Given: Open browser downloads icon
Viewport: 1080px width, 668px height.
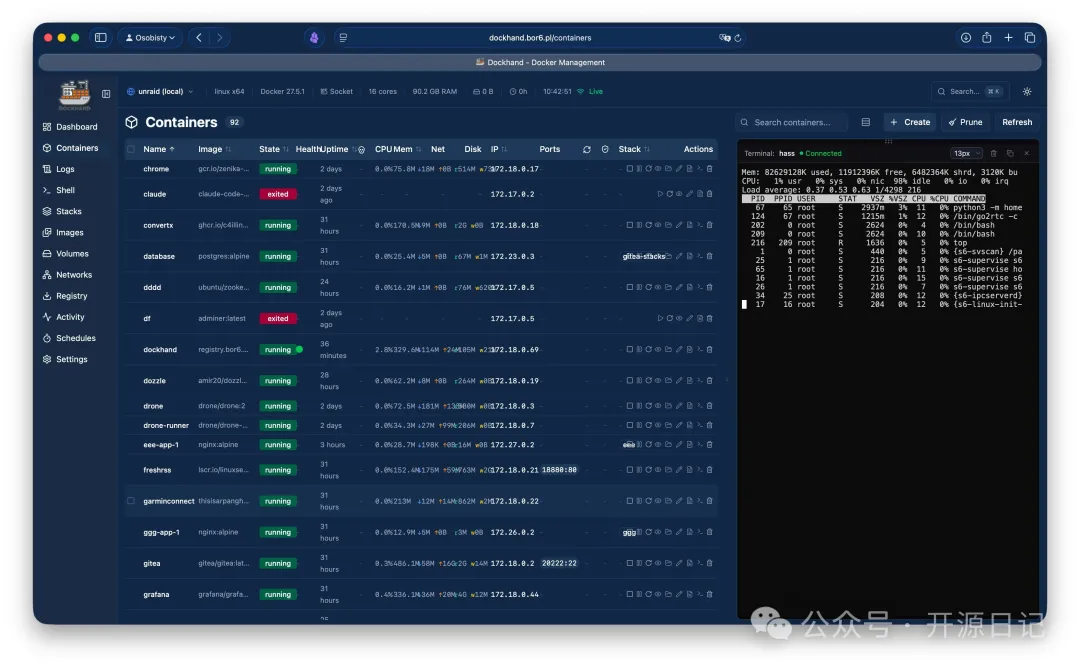Looking at the screenshot, I should point(966,38).
